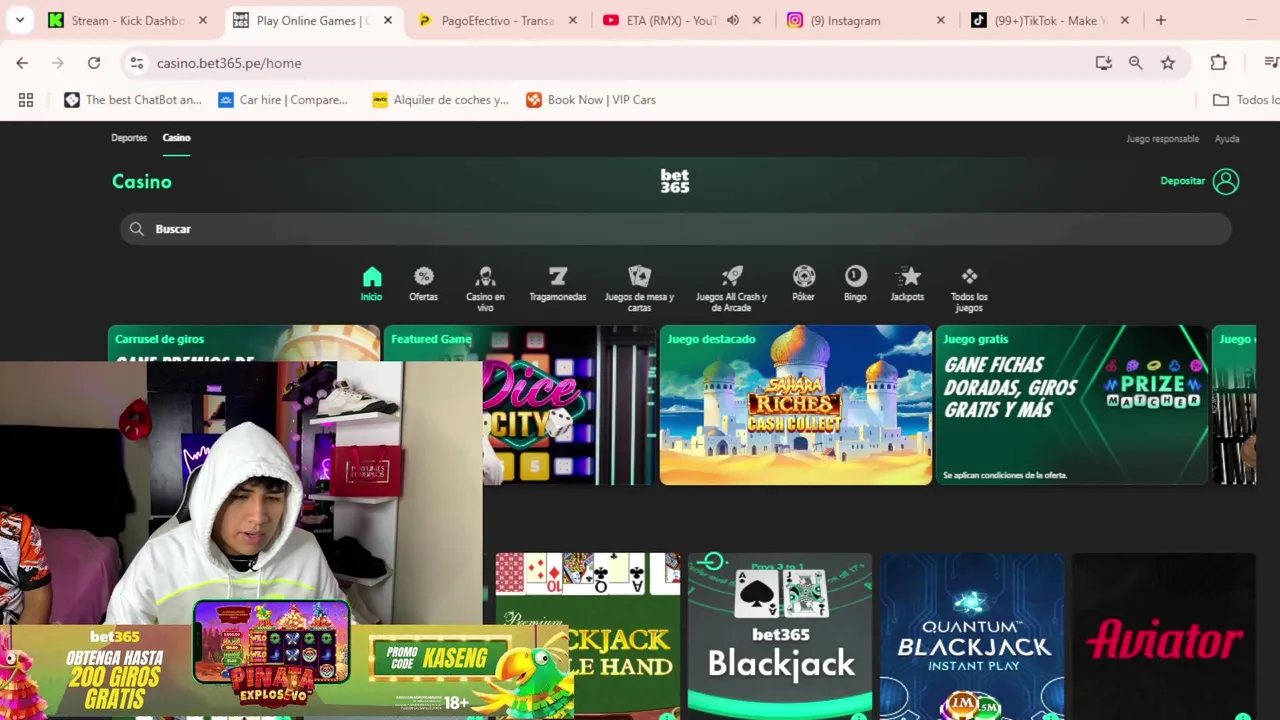Select the Casino top menu item
The height and width of the screenshot is (720, 1280).
(x=176, y=138)
